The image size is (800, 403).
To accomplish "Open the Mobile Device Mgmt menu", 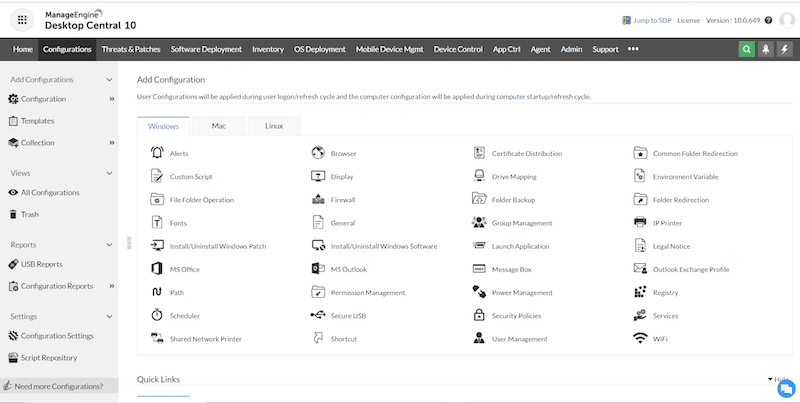I will (390, 49).
